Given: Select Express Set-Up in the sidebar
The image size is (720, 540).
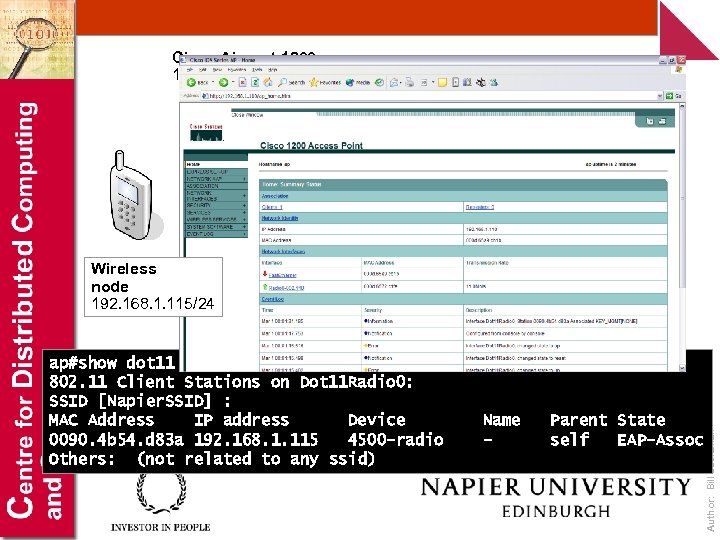Looking at the screenshot, I should pyautogui.click(x=216, y=172).
